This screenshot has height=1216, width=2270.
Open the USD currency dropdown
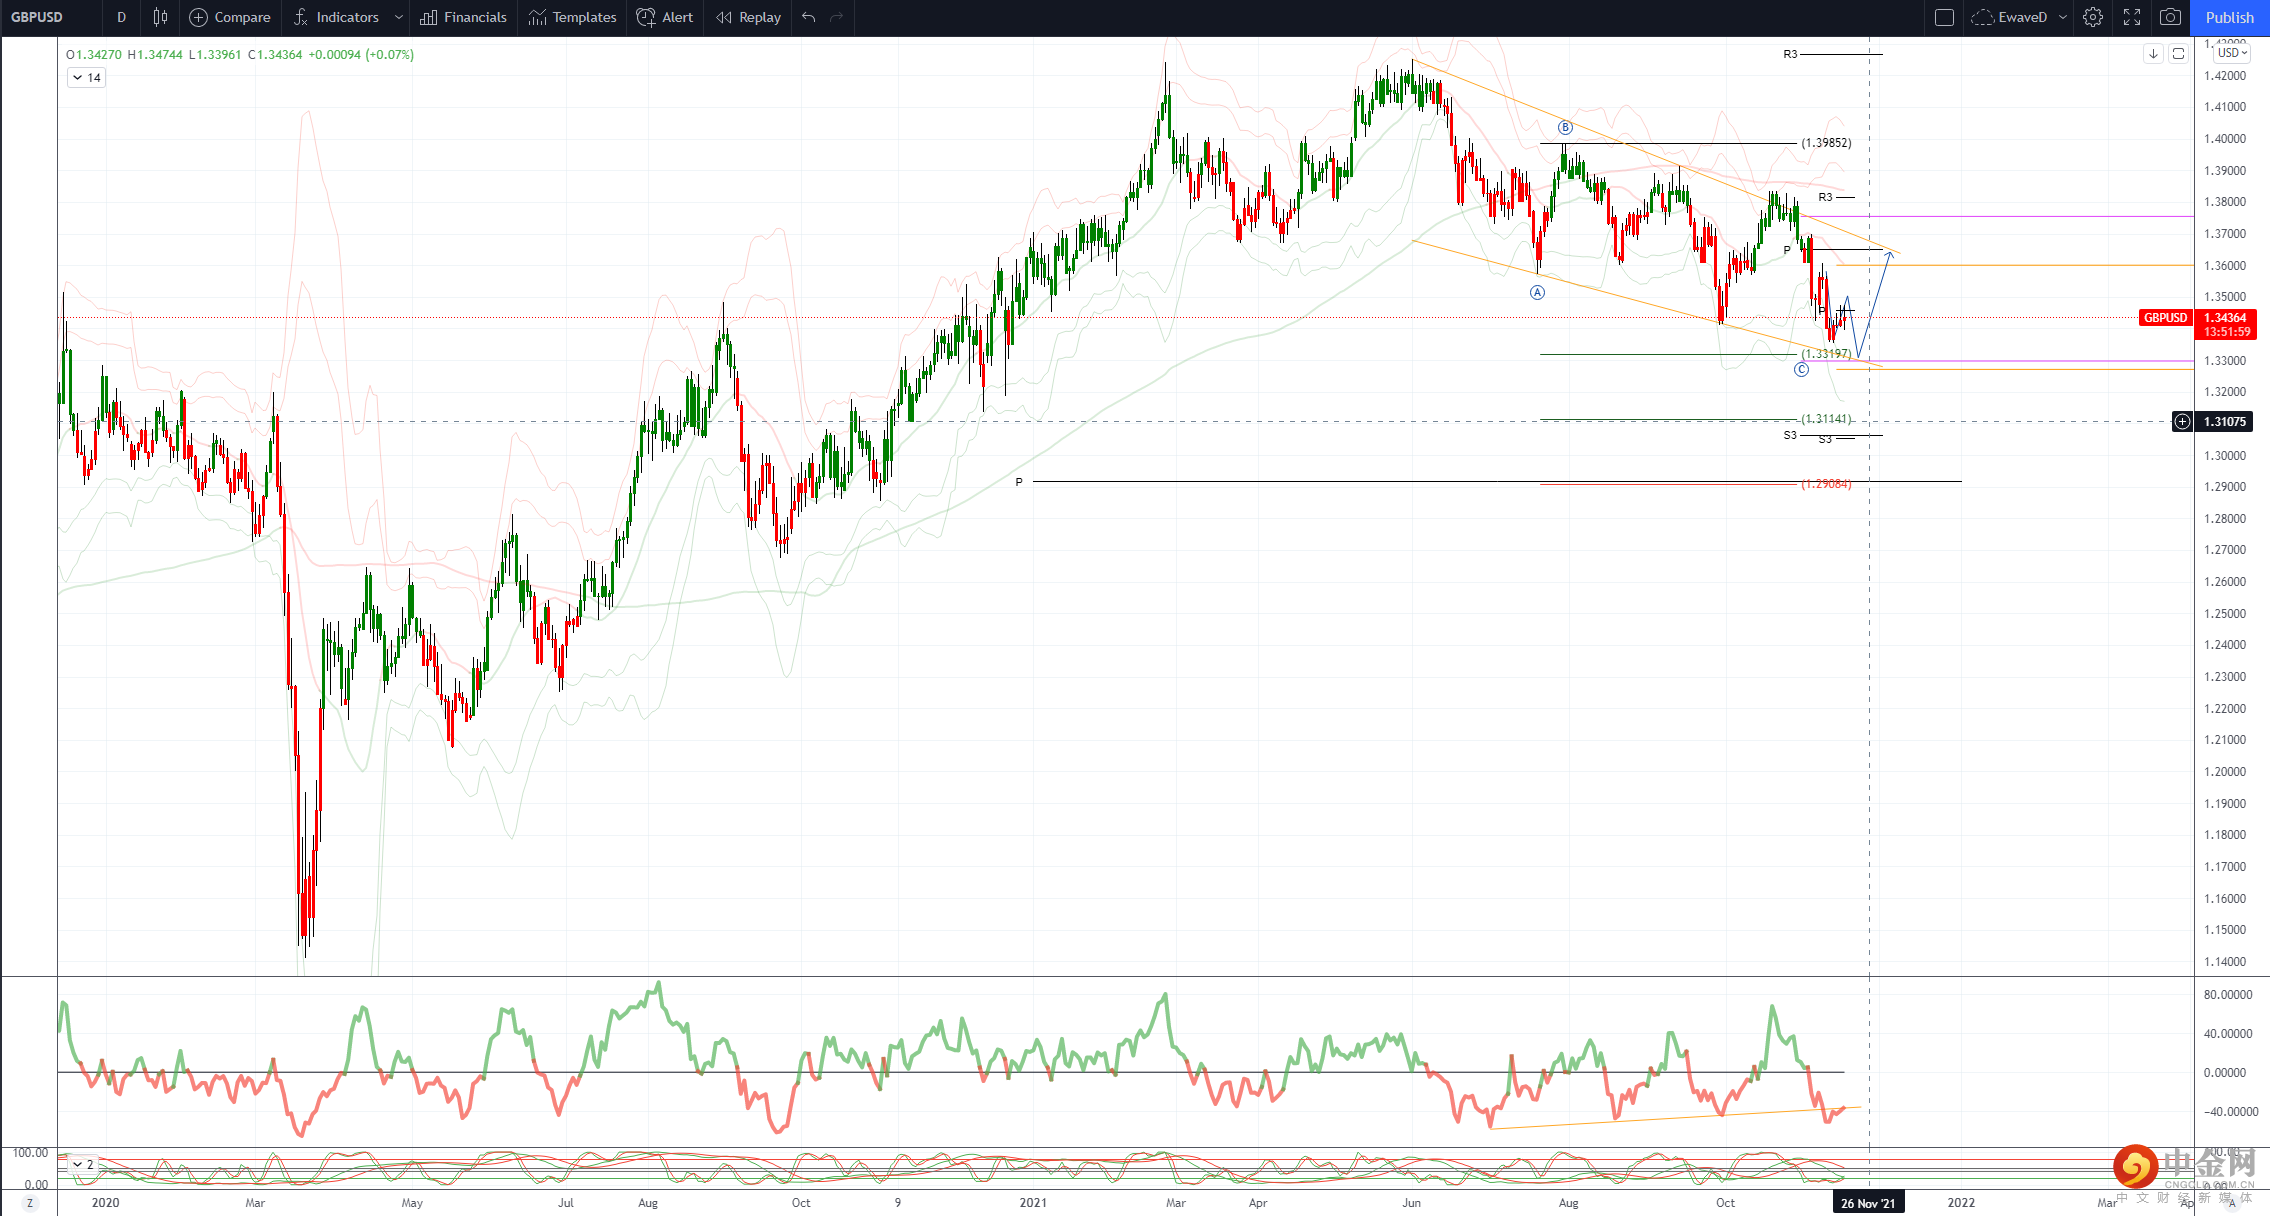pyautogui.click(x=2232, y=53)
